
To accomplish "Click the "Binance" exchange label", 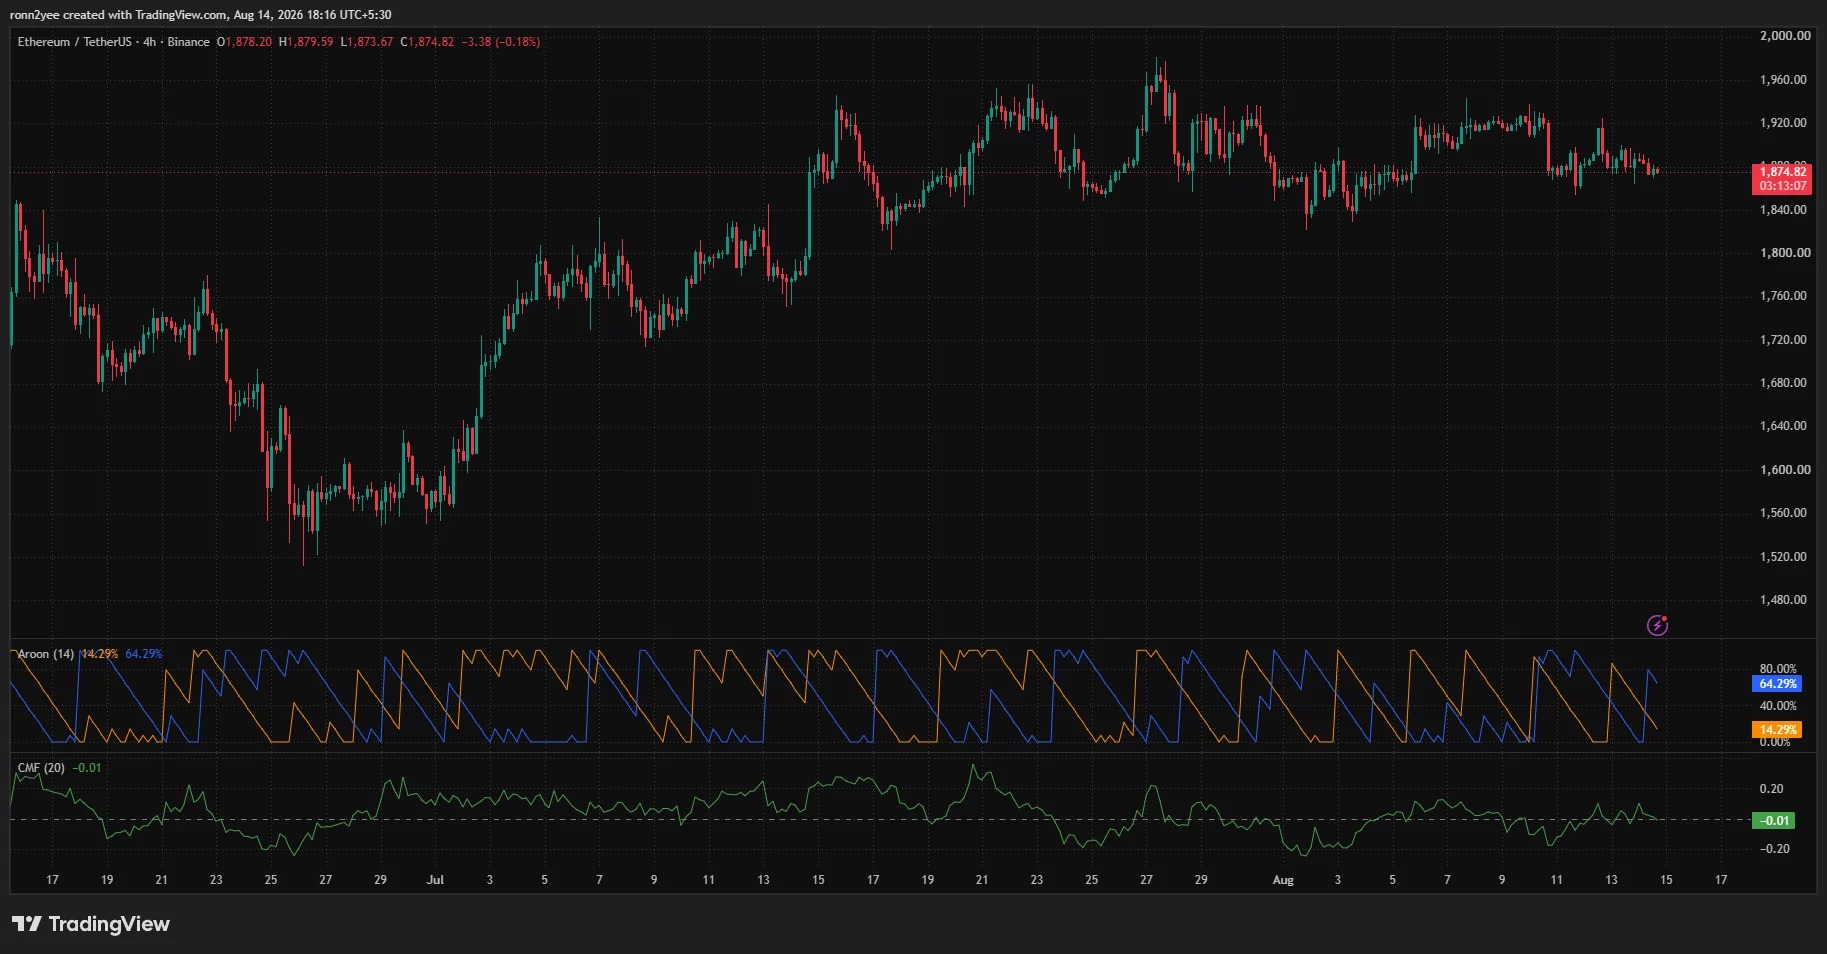I will (x=188, y=42).
